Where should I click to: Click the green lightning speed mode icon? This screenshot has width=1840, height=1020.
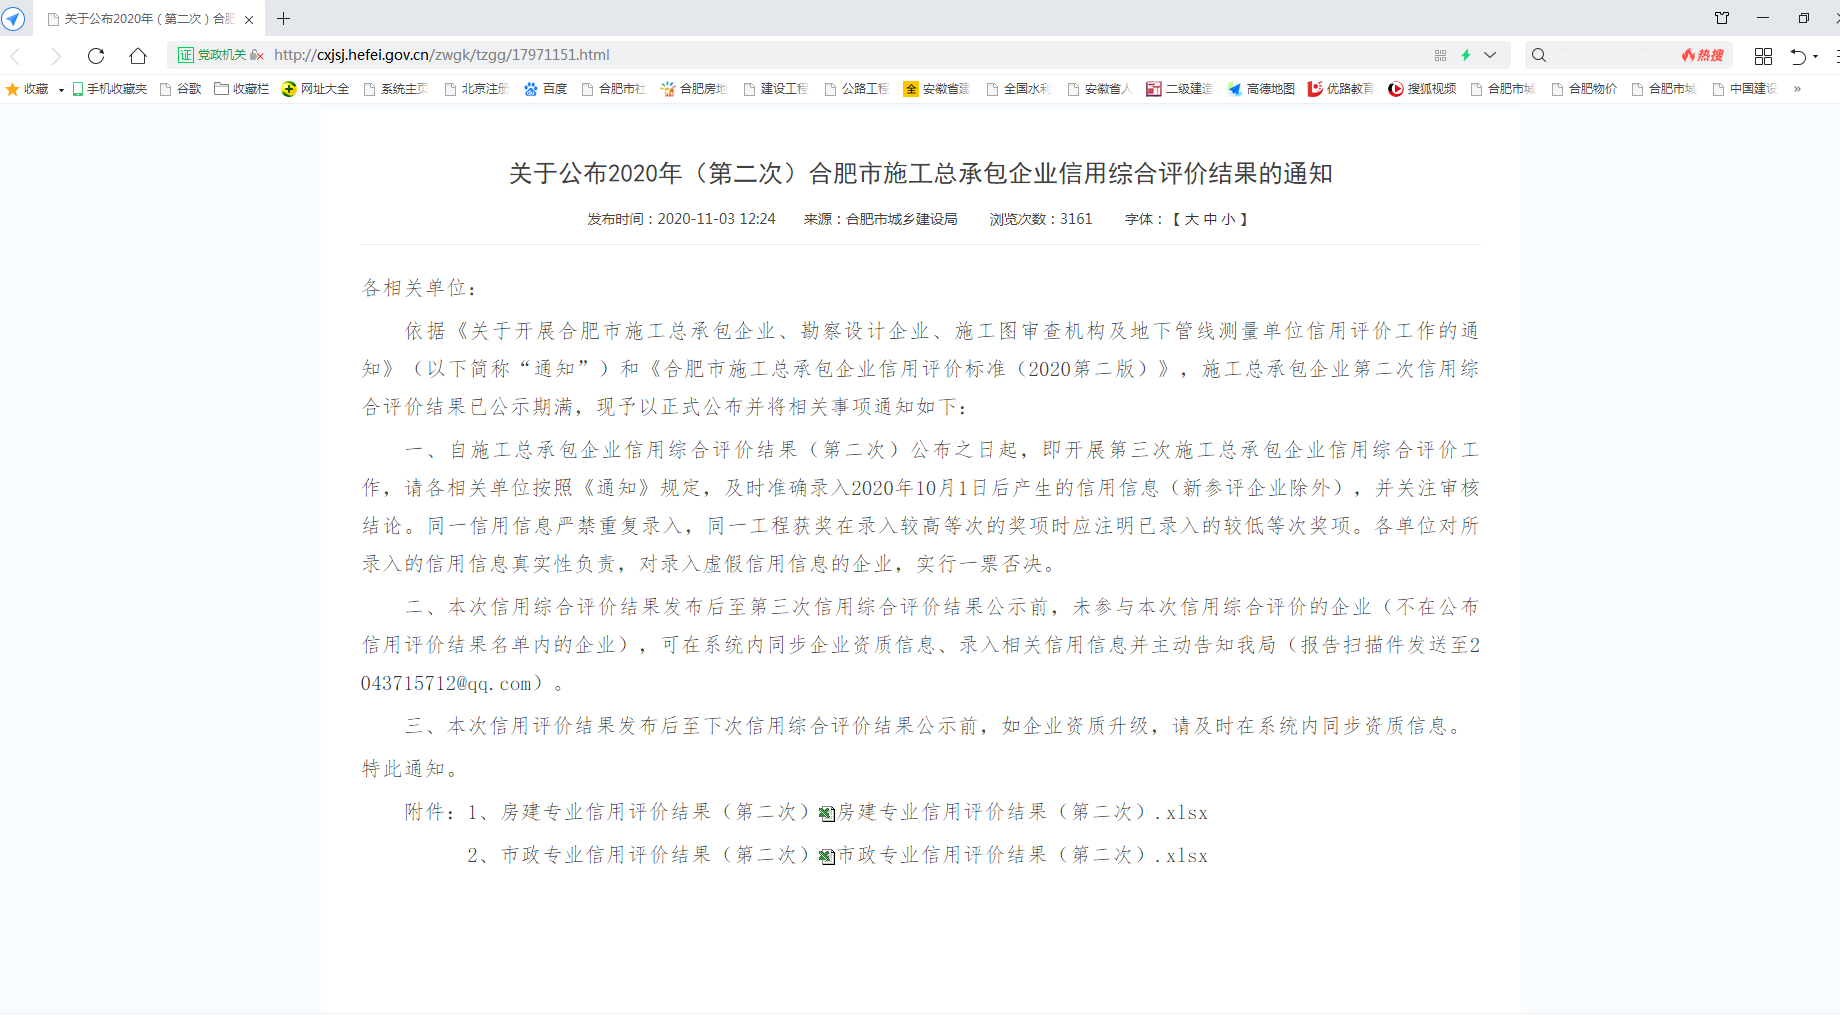tap(1466, 55)
